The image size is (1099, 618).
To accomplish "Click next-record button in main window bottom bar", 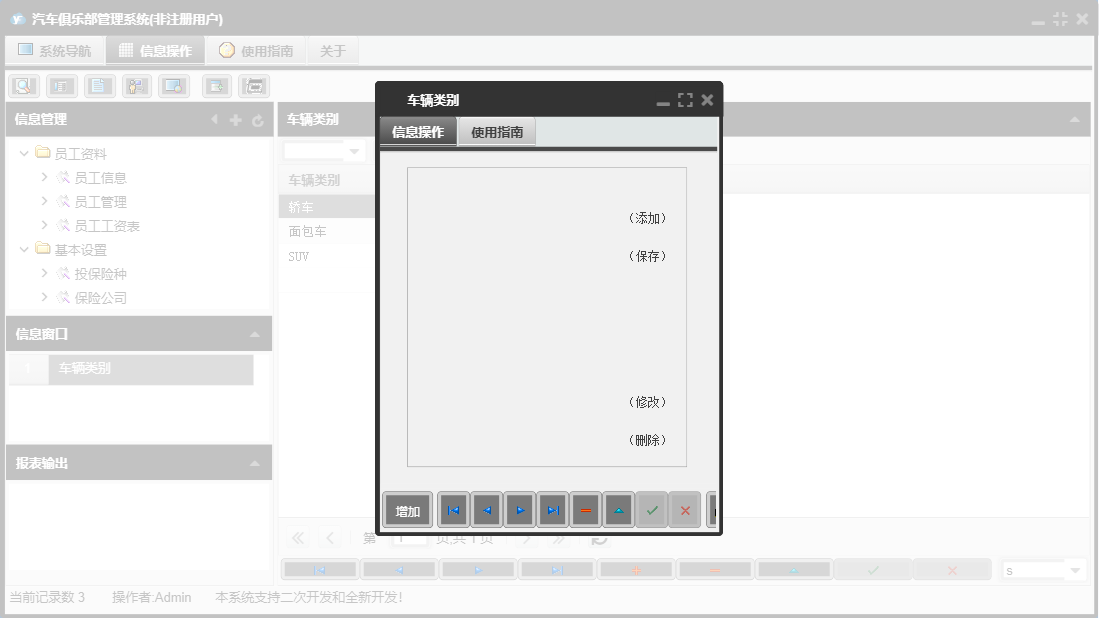I will coord(478,570).
